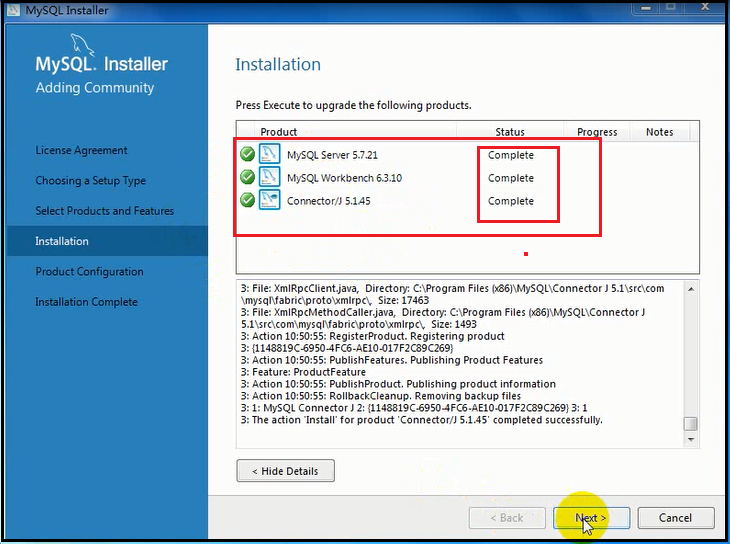Image resolution: width=730 pixels, height=544 pixels.
Task: Click the Cancel button
Action: [x=676, y=518]
